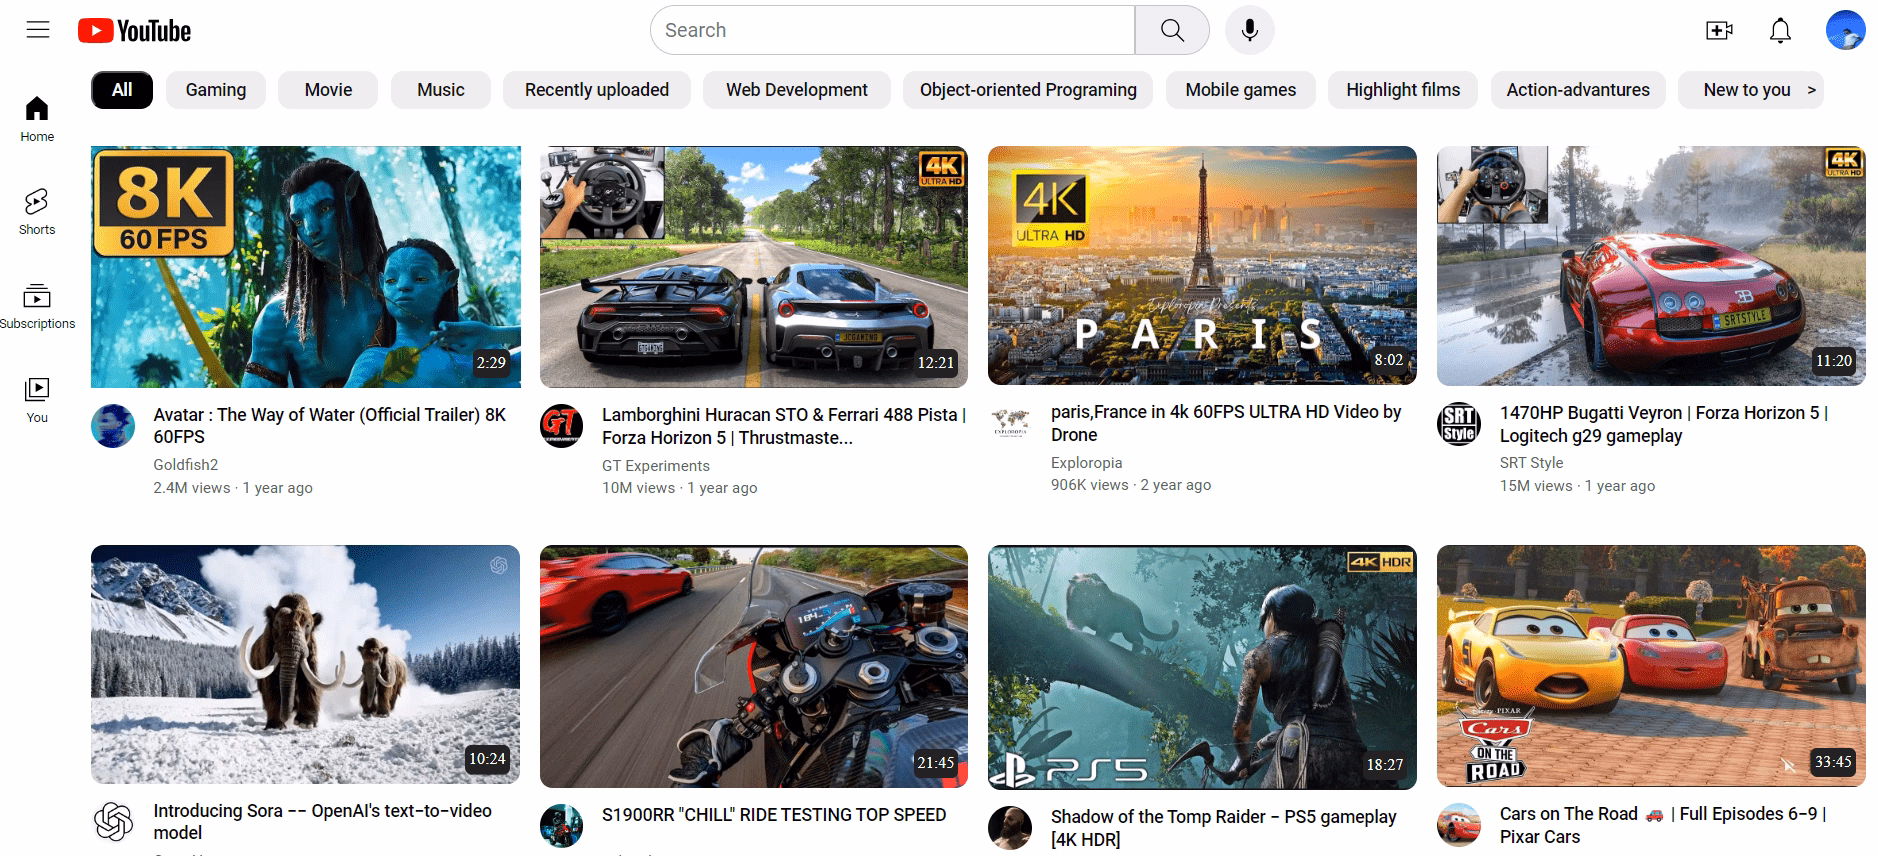
Task: Select Object-oriented Programing chip
Action: (x=1028, y=90)
